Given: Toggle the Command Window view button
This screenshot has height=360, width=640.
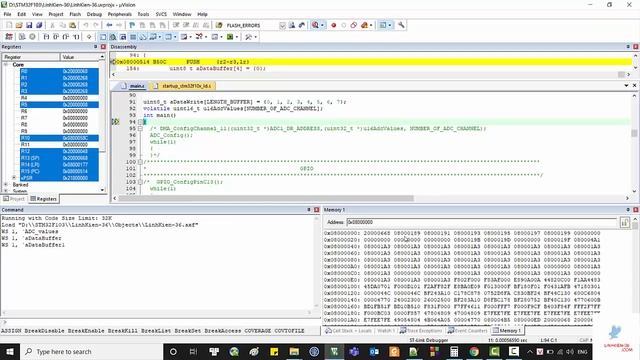Looking at the screenshot, I should [x=103, y=37].
